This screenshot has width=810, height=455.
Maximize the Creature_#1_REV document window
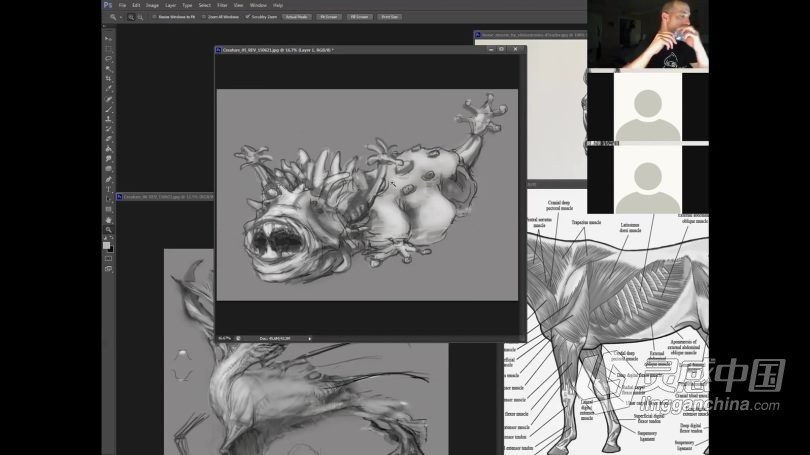[x=501, y=49]
